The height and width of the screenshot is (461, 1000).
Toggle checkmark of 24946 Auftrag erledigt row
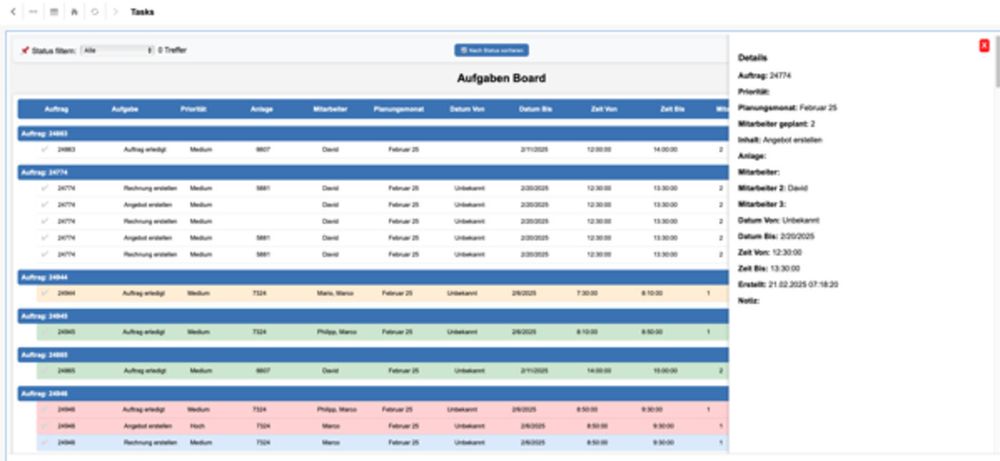click(45, 409)
